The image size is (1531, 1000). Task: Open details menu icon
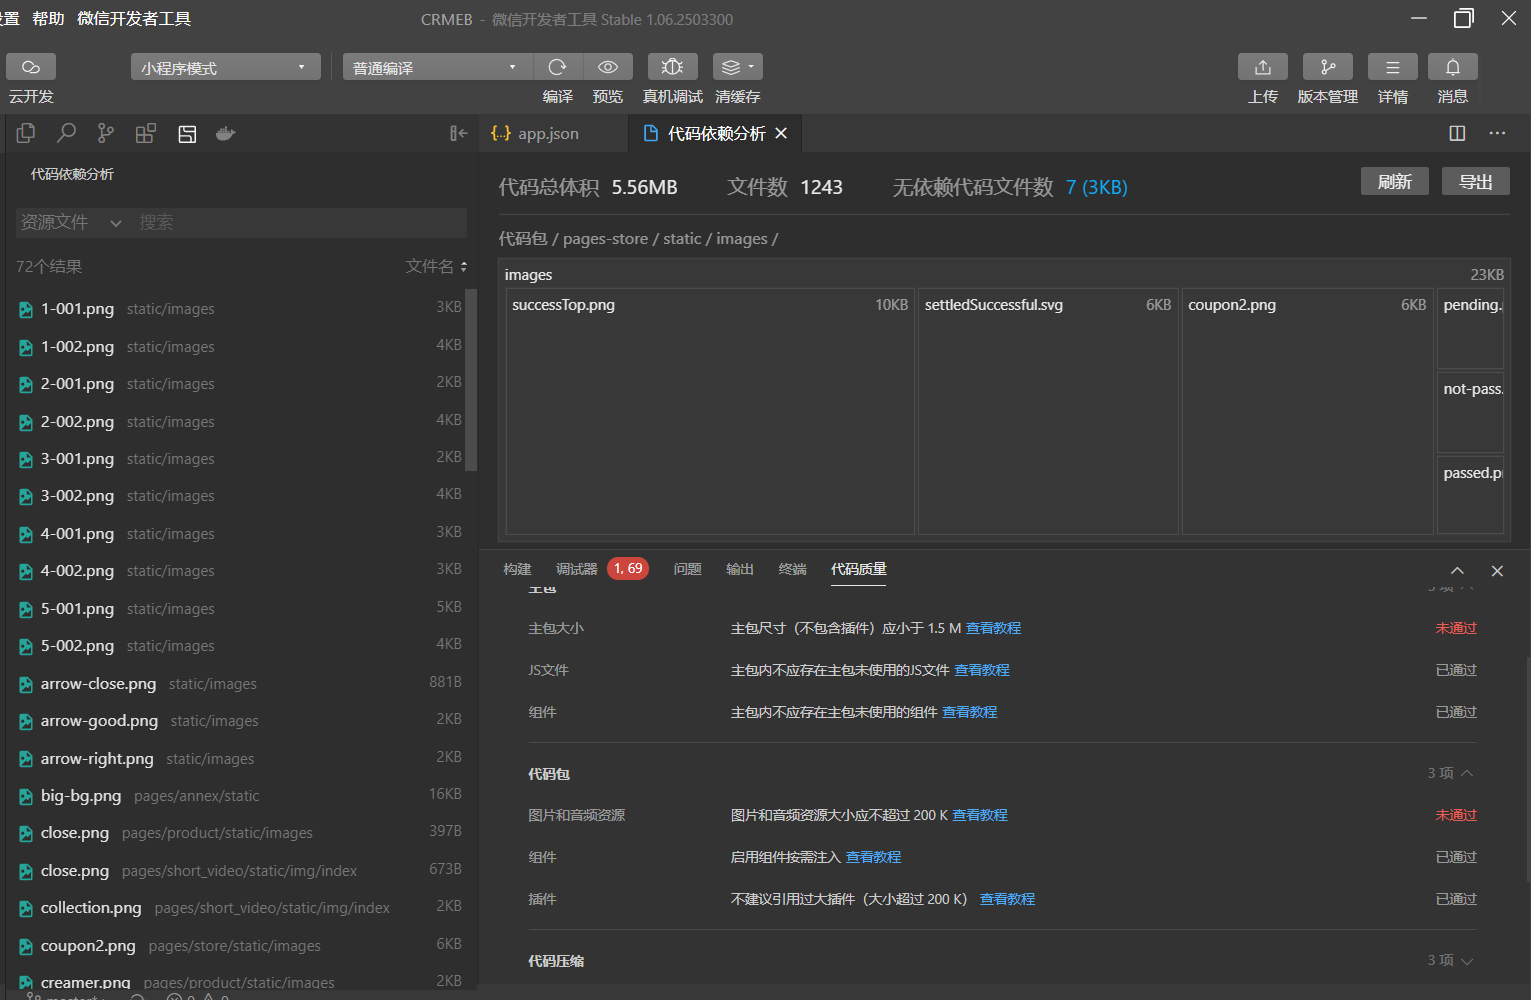(1393, 67)
